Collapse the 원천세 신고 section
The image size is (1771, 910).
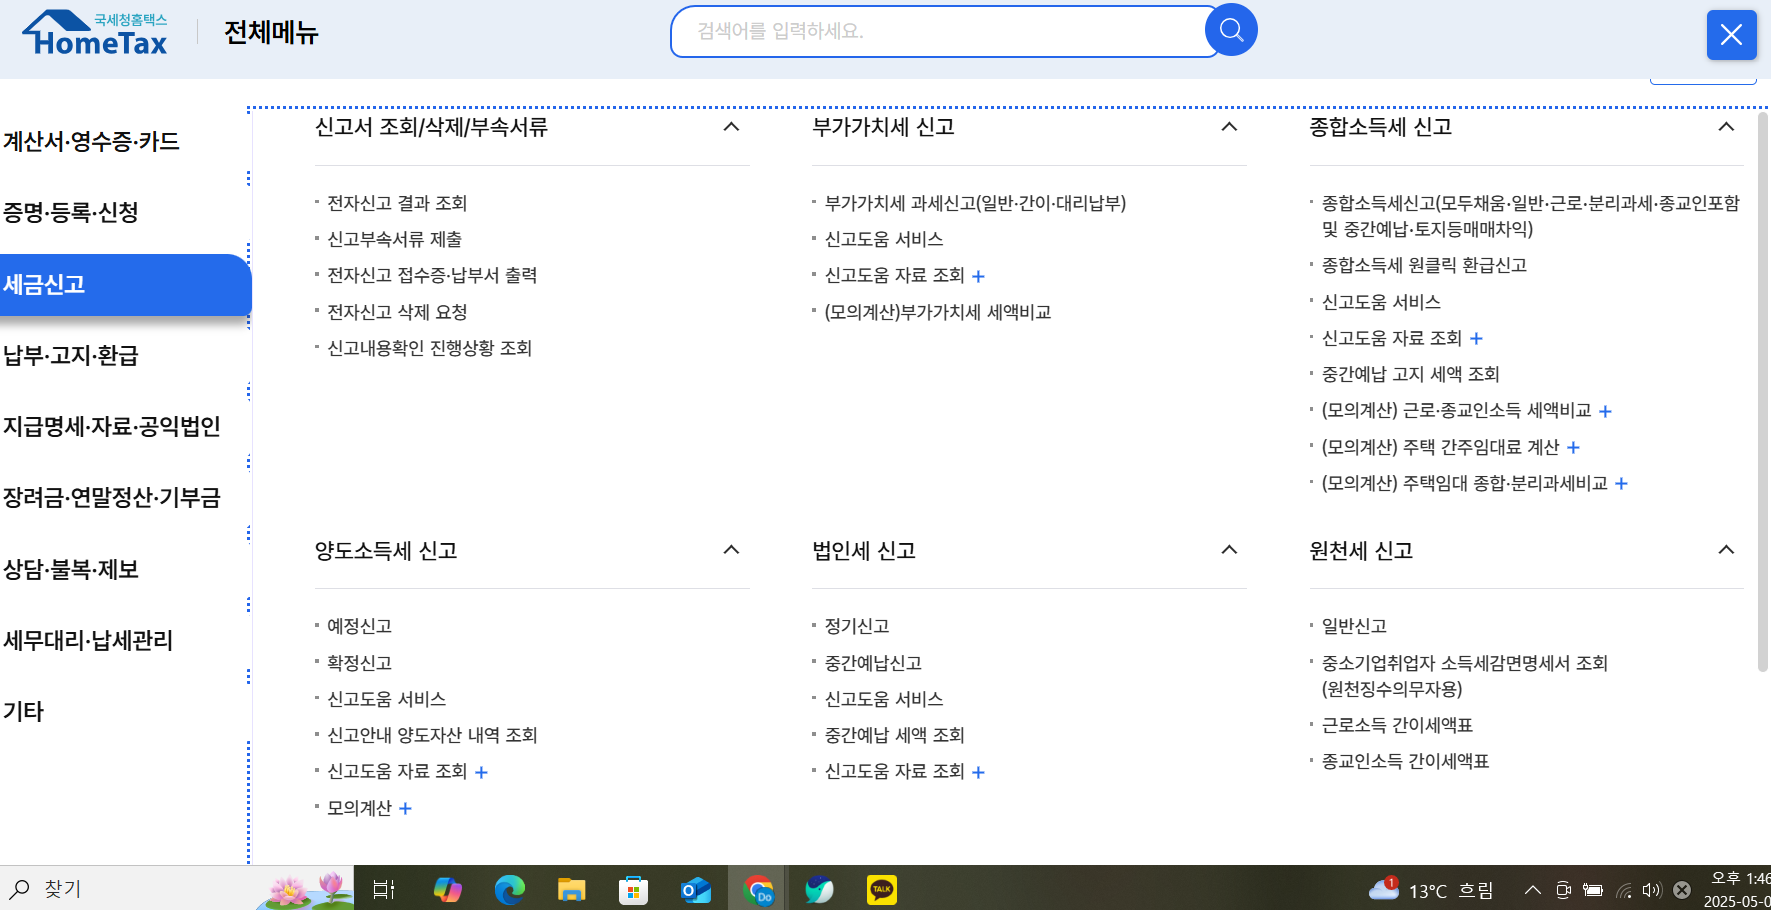pyautogui.click(x=1726, y=549)
